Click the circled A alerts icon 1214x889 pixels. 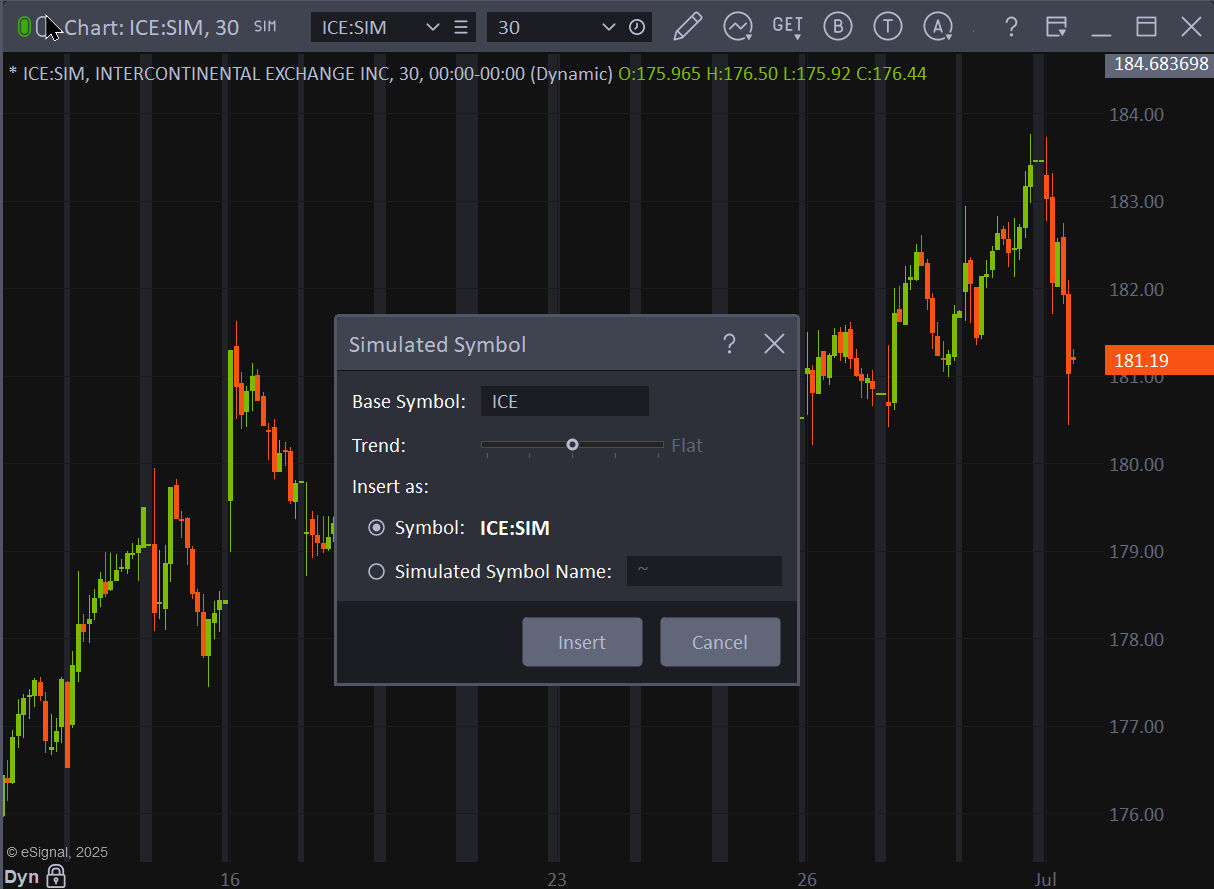(x=938, y=27)
